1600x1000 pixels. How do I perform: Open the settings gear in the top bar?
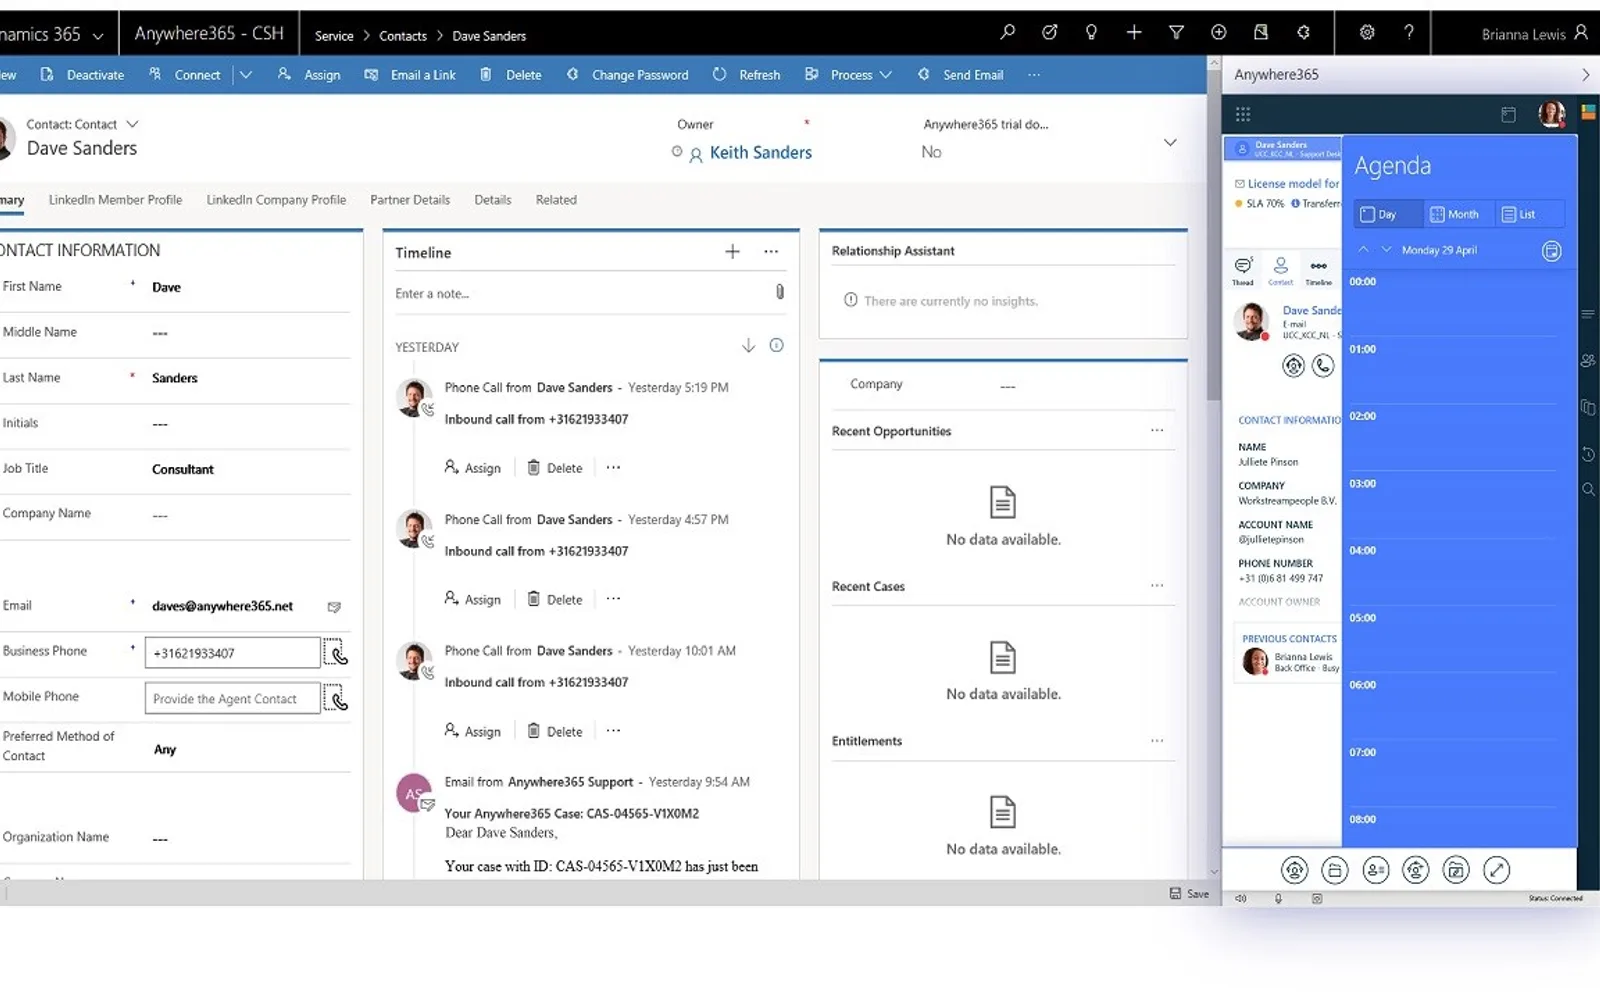tap(1367, 33)
